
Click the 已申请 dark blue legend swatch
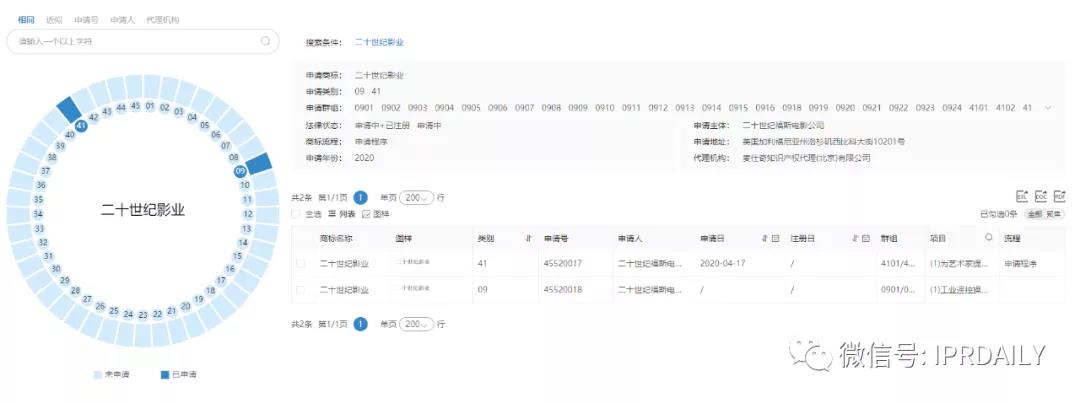coord(164,375)
